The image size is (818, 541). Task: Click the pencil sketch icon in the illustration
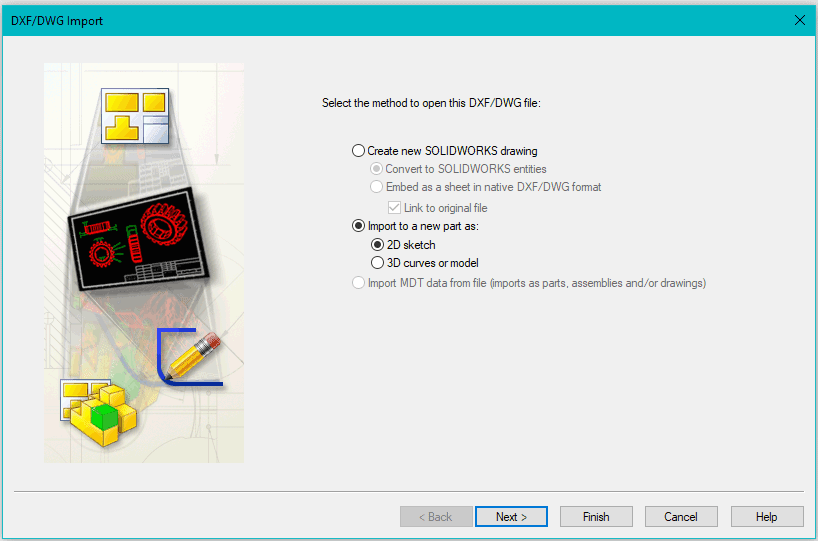tap(190, 357)
